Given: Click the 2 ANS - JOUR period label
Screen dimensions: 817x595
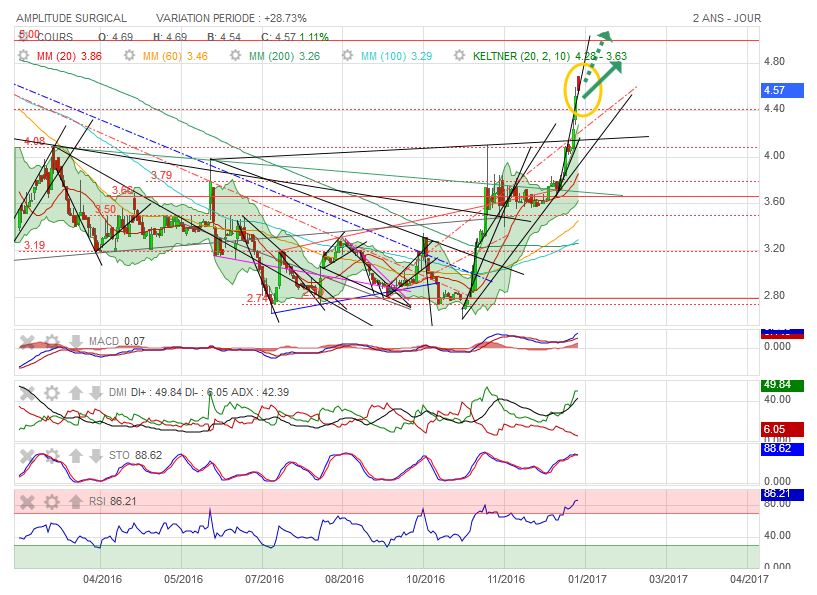Looking at the screenshot, I should pyautogui.click(x=727, y=18).
